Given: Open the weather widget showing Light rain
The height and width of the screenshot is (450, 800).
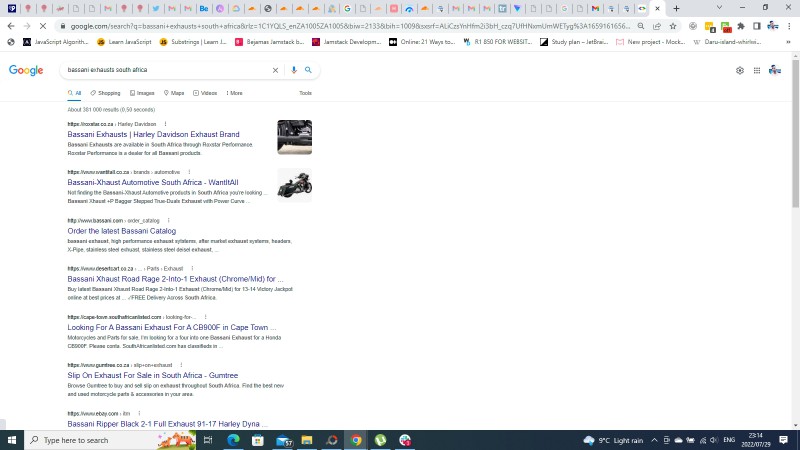Looking at the screenshot, I should click(613, 440).
